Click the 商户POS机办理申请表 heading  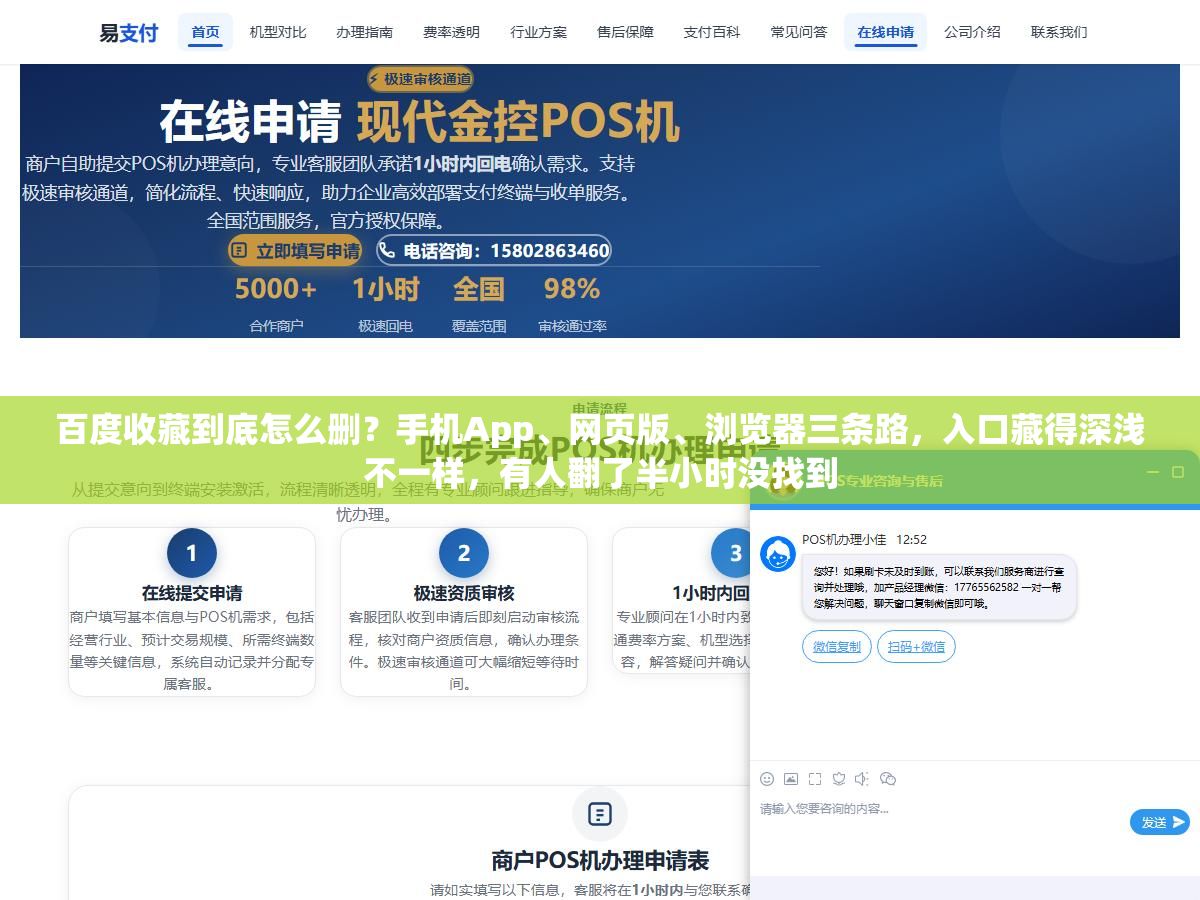pos(600,860)
